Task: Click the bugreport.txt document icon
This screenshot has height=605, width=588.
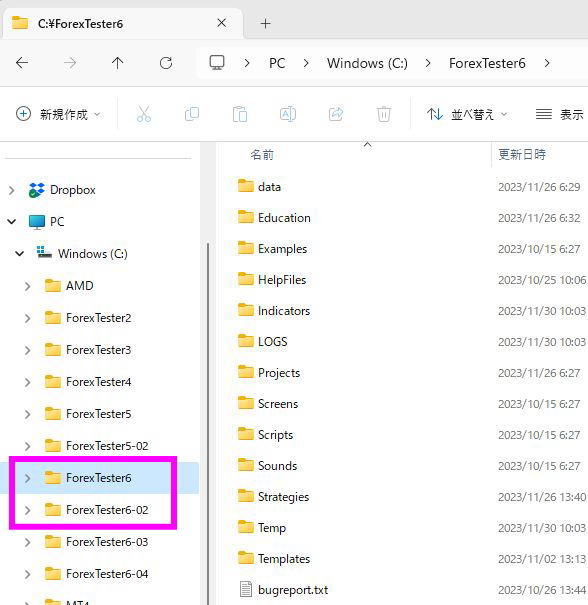Action: click(x=246, y=590)
